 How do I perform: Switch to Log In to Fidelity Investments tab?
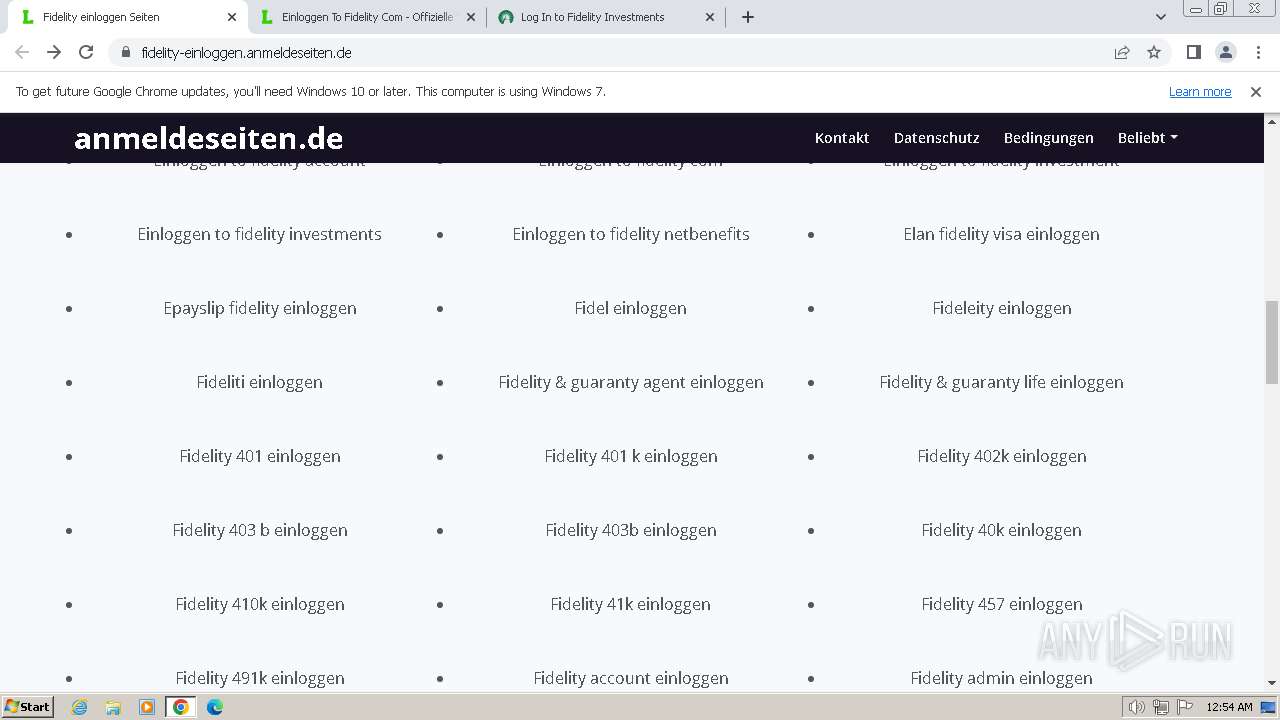coord(606,17)
